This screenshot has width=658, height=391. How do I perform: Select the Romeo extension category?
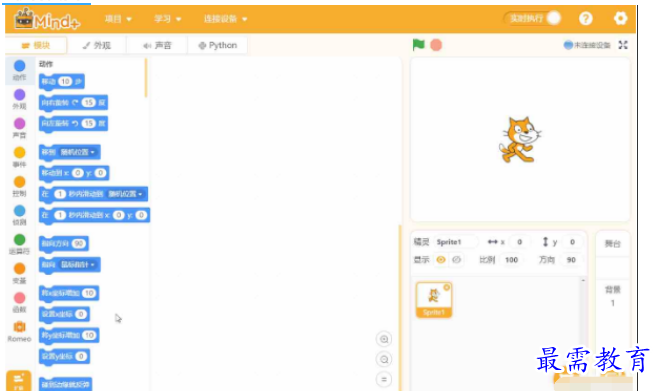[19, 331]
